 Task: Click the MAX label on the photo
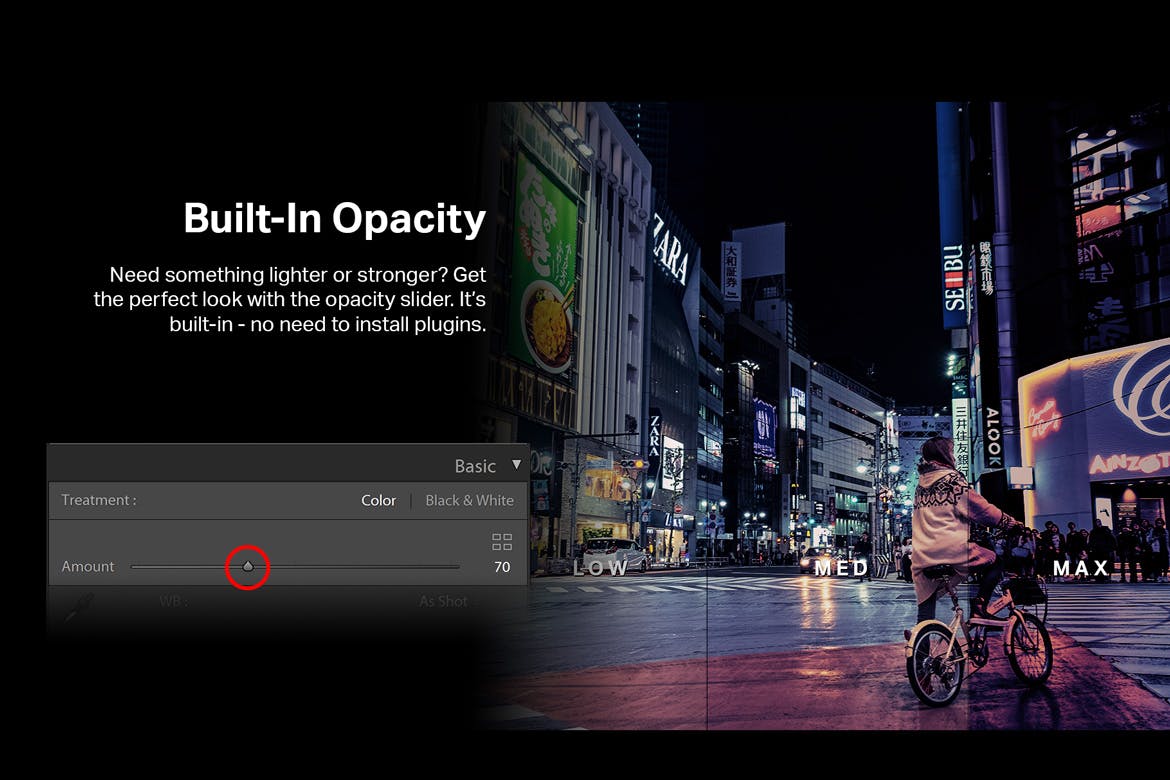(x=1081, y=568)
